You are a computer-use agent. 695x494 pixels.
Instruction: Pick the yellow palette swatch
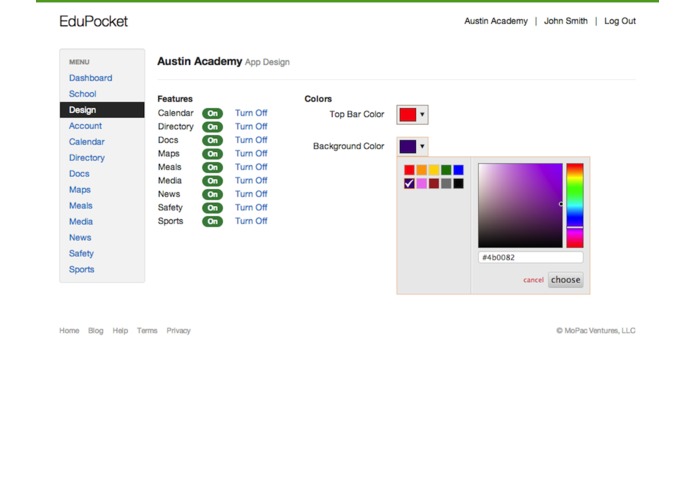coord(434,170)
